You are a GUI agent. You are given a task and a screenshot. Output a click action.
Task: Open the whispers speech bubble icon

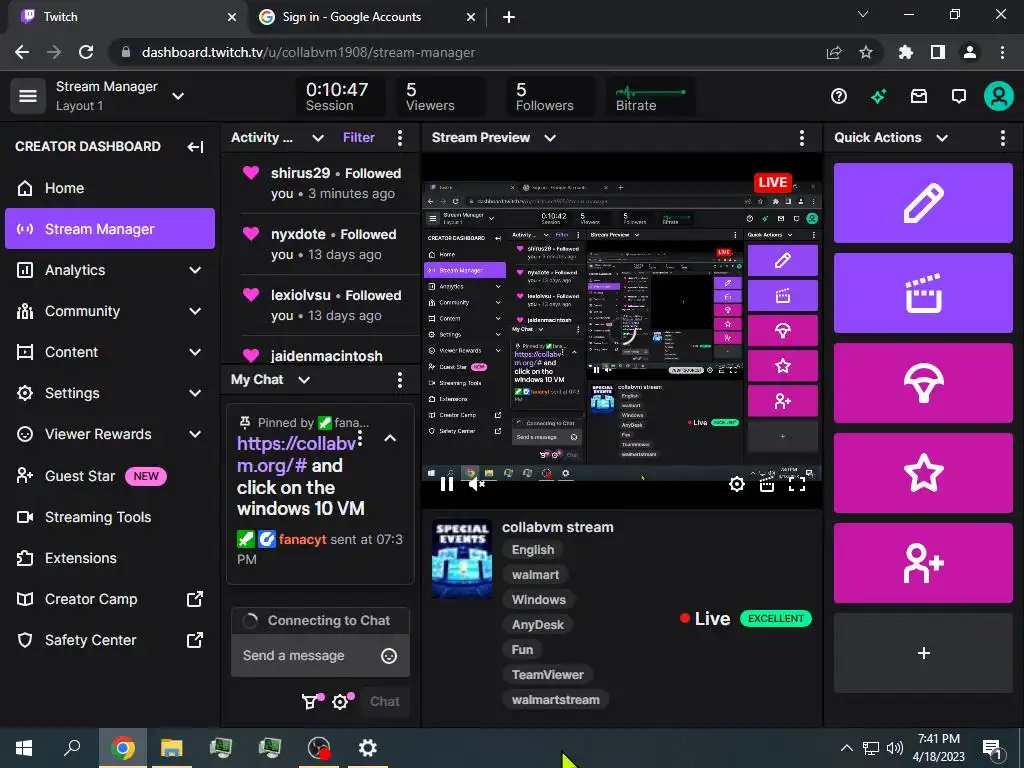tap(959, 97)
